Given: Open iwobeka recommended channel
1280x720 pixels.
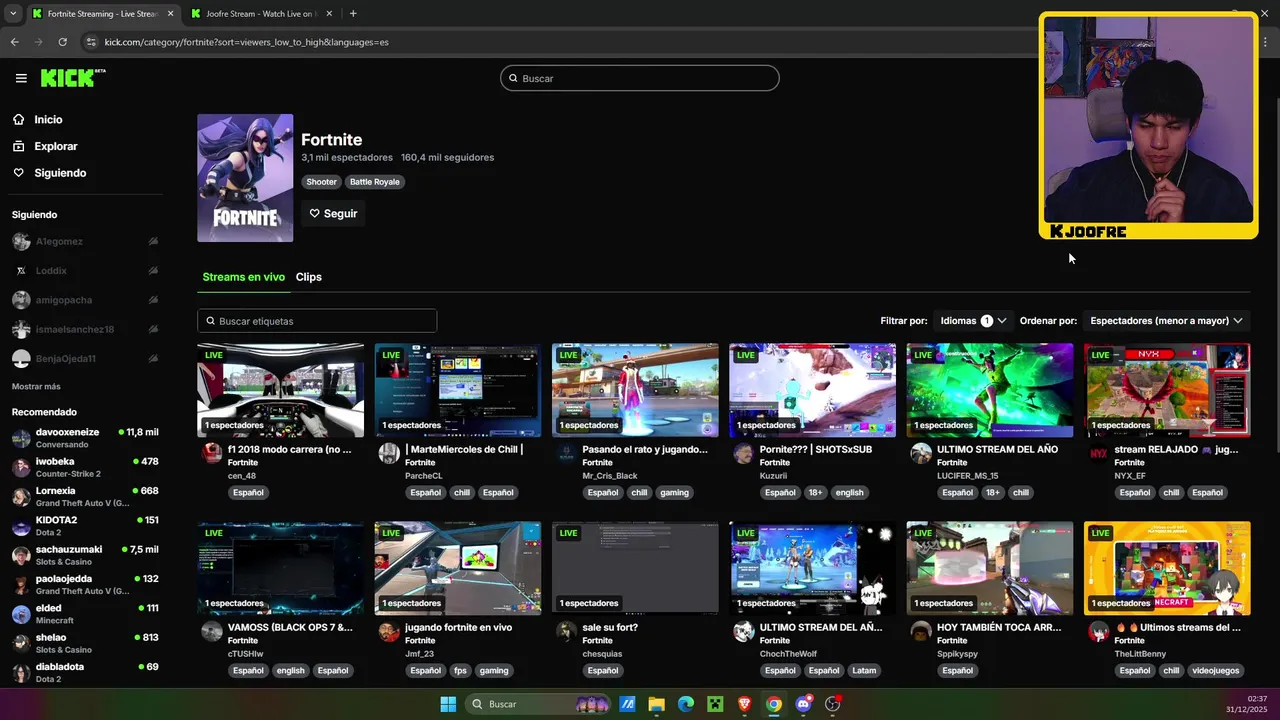Looking at the screenshot, I should 85,467.
